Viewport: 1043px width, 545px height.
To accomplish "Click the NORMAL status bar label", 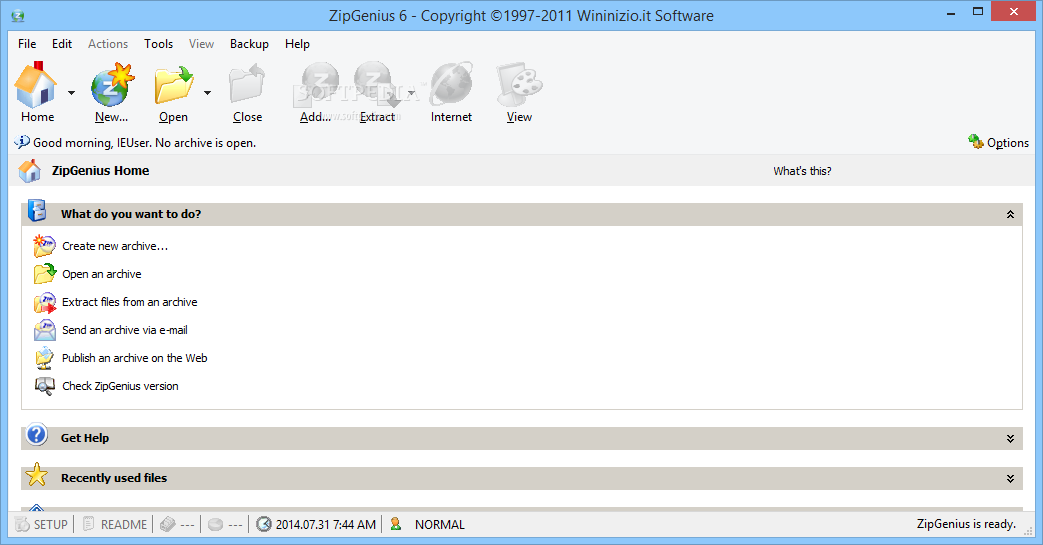I will [x=440, y=524].
